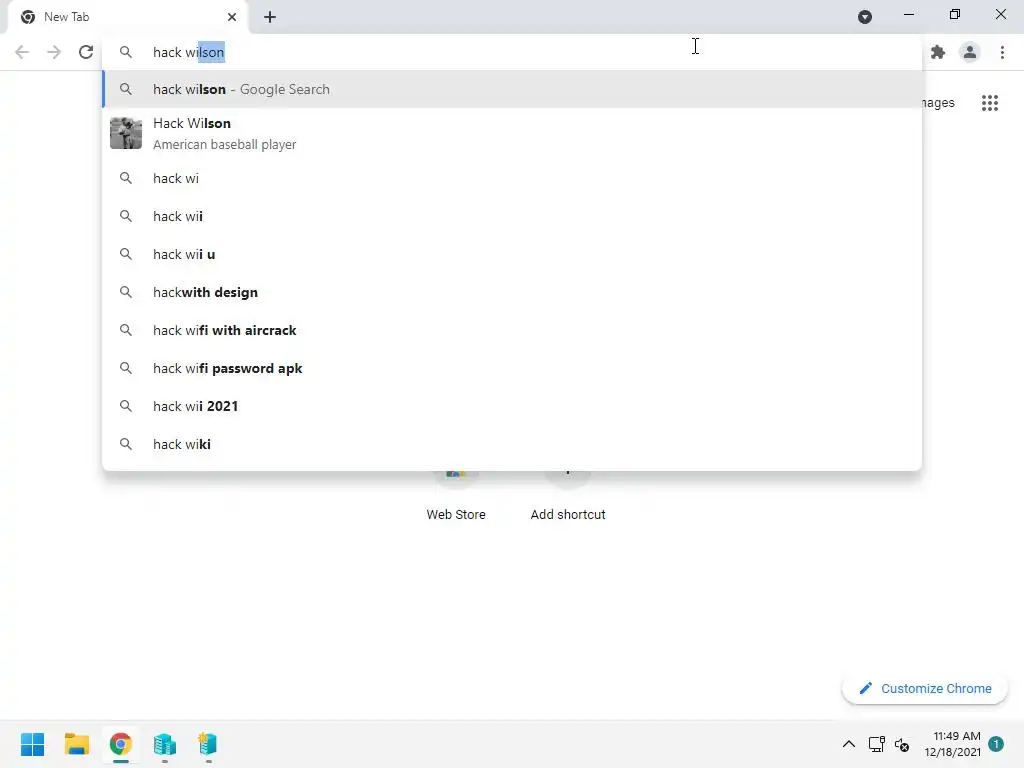Restore down the Chrome window
The height and width of the screenshot is (768, 1024).
coord(955,14)
